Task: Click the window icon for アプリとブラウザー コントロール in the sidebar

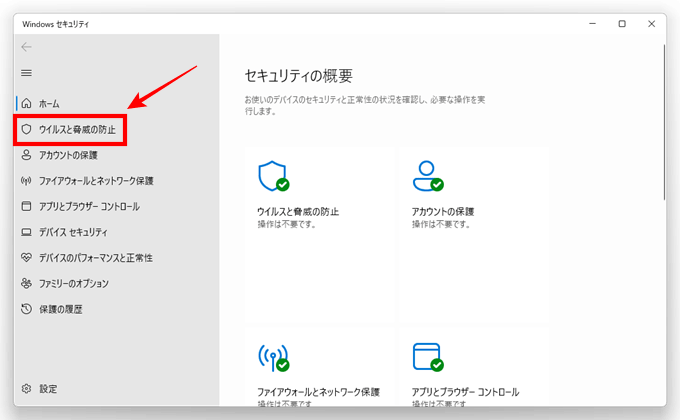Action: point(26,206)
